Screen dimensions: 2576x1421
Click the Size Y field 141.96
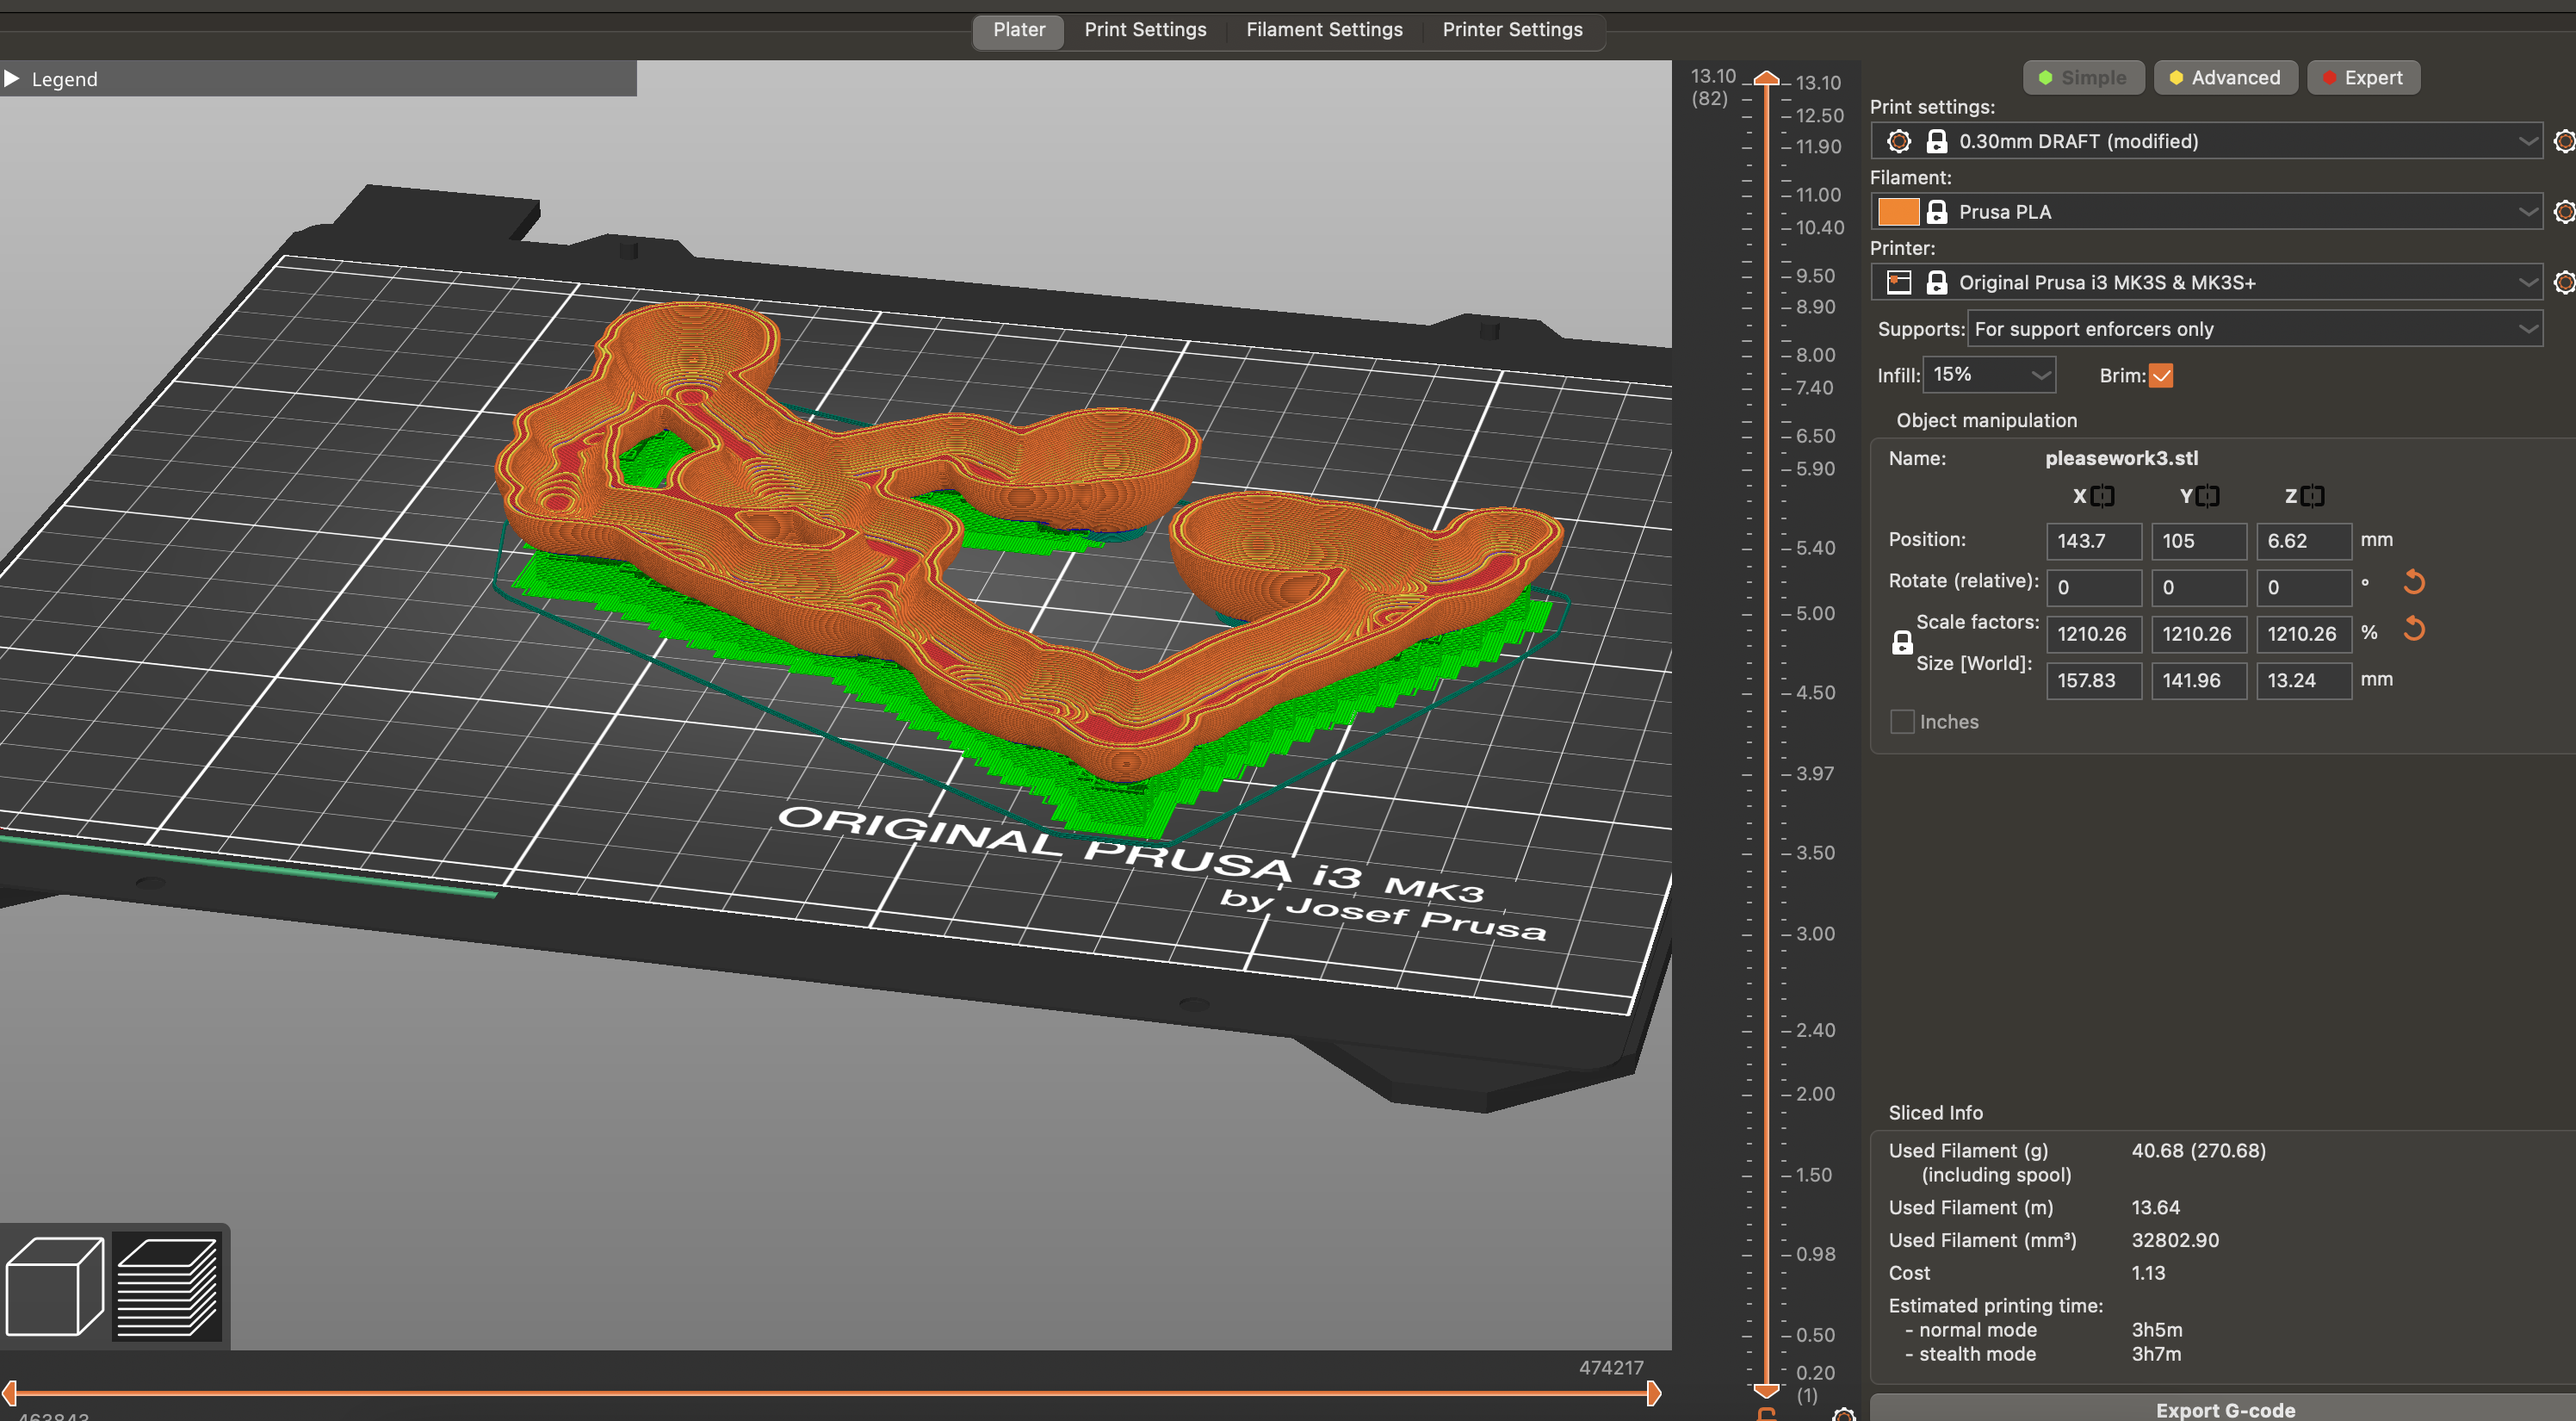pyautogui.click(x=2199, y=680)
